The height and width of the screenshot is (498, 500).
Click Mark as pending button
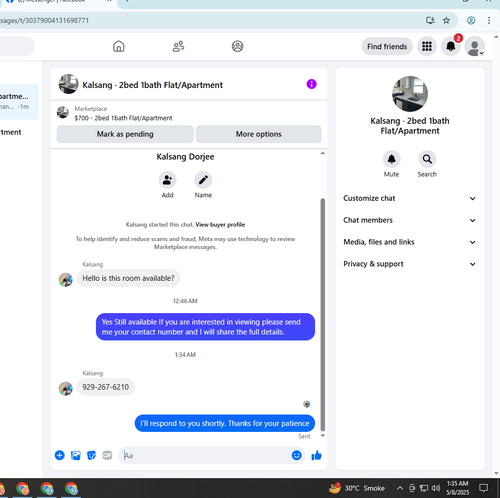(x=125, y=134)
